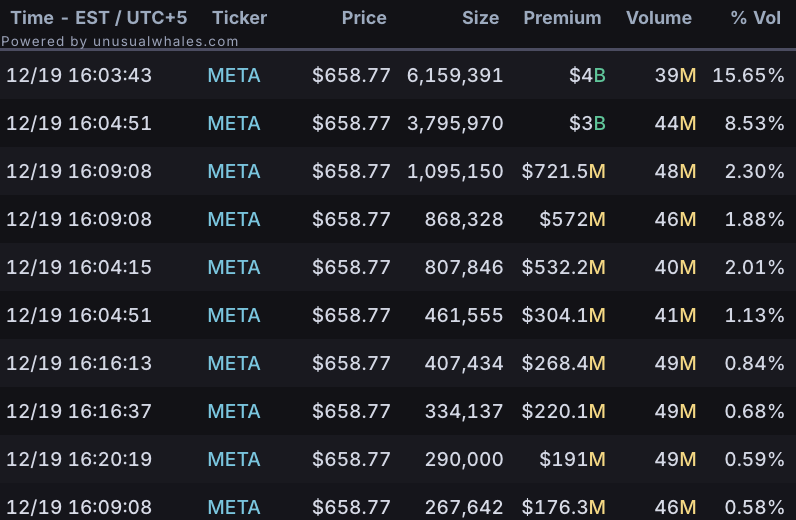796x520 pixels.
Task: Open META ticker in the $572M premium row
Action: pyautogui.click(x=234, y=219)
